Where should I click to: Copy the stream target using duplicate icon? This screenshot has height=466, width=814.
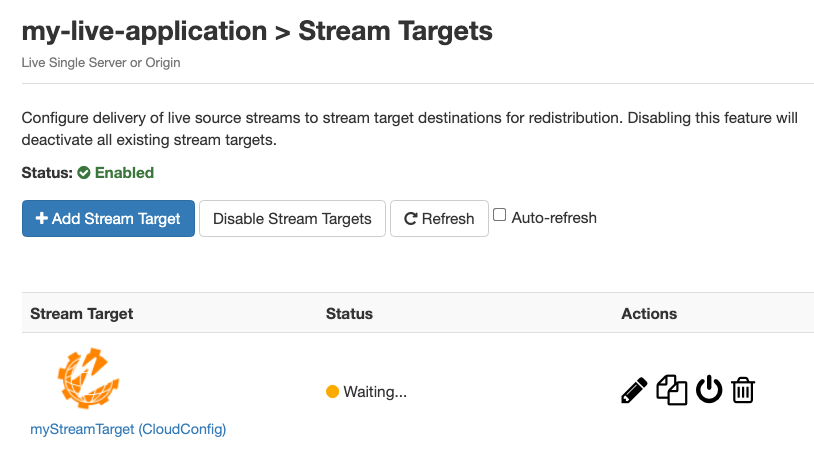(x=671, y=390)
